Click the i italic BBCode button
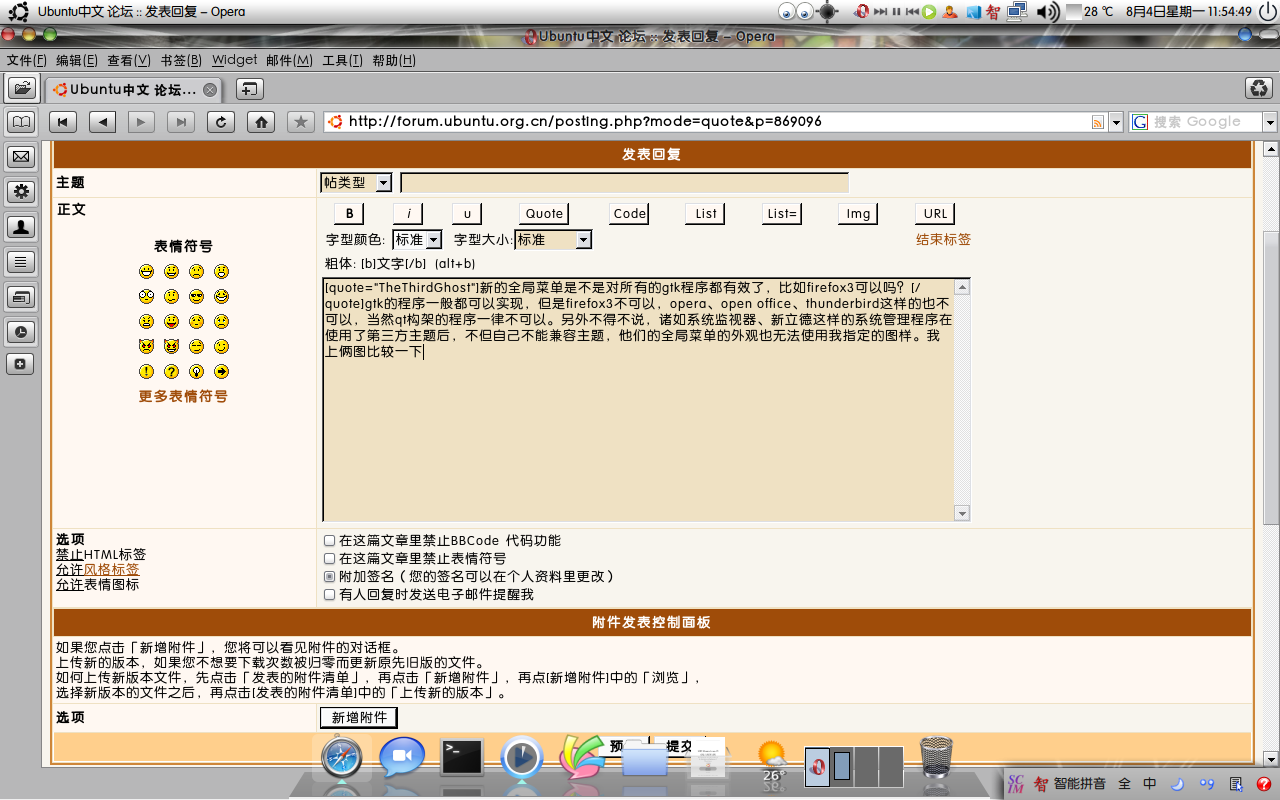Screen dimensions: 1280x800 408,214
